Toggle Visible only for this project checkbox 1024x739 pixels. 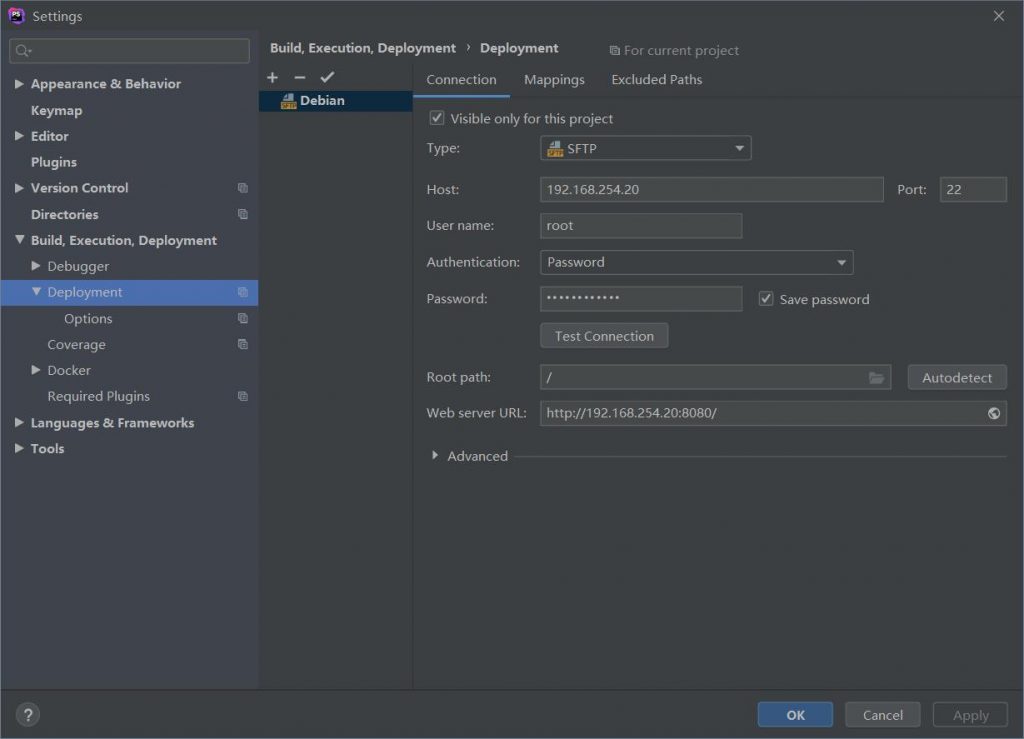click(436, 118)
